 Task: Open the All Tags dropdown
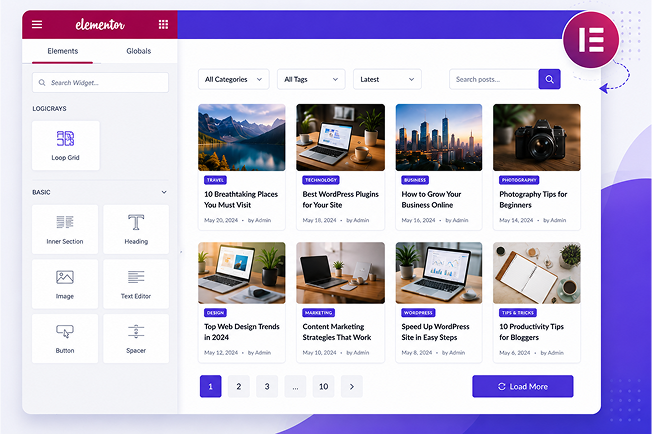pyautogui.click(x=311, y=79)
